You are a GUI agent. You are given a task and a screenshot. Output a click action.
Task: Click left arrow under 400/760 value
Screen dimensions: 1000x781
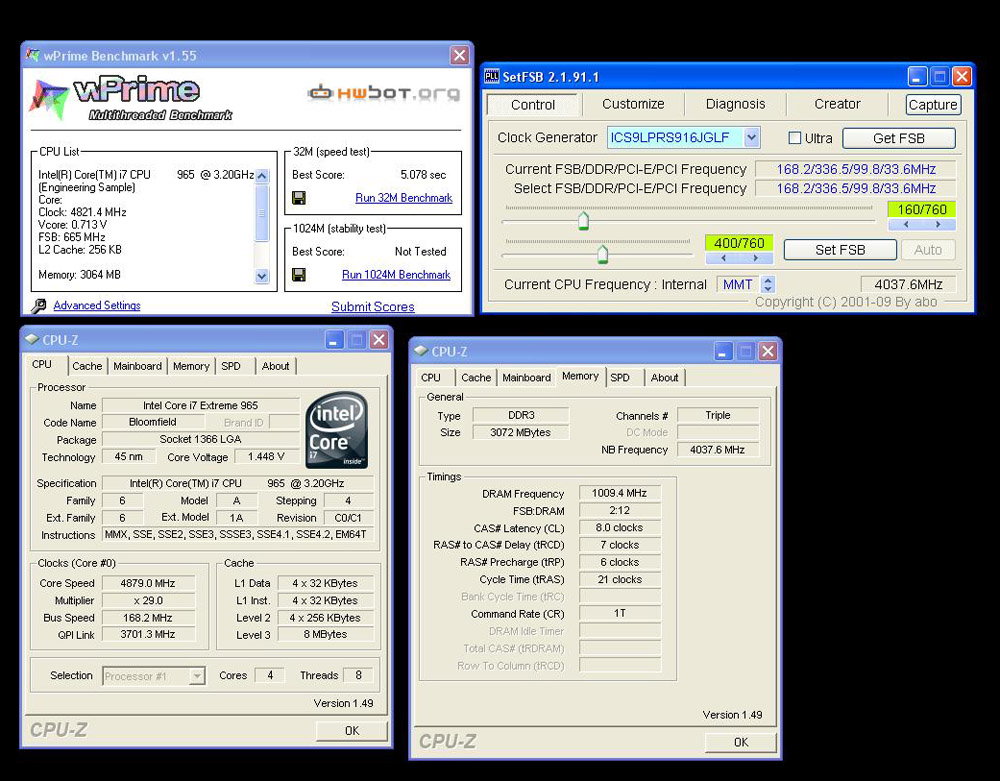(723, 258)
